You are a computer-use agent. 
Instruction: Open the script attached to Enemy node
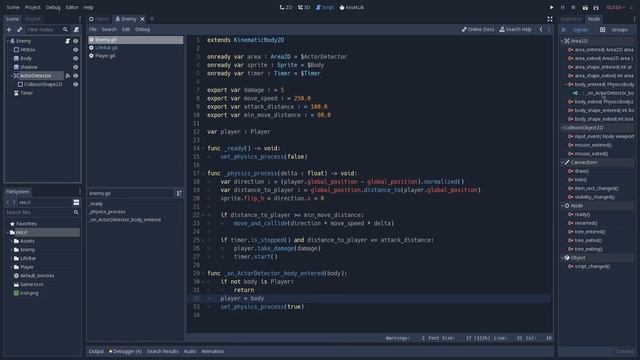point(68,41)
